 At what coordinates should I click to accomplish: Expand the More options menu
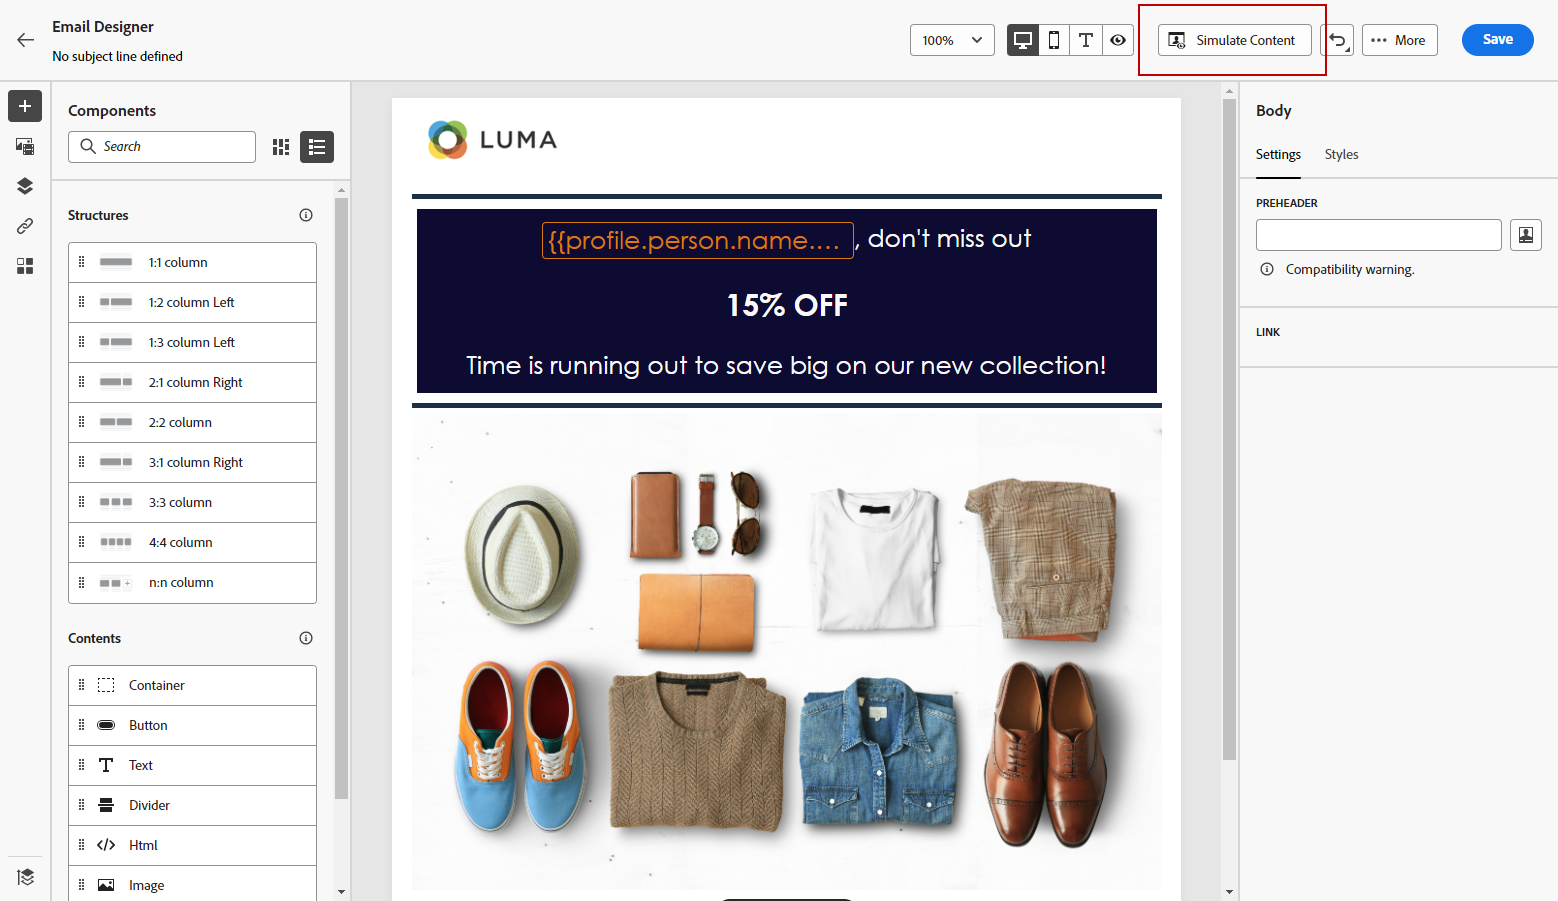click(1399, 40)
